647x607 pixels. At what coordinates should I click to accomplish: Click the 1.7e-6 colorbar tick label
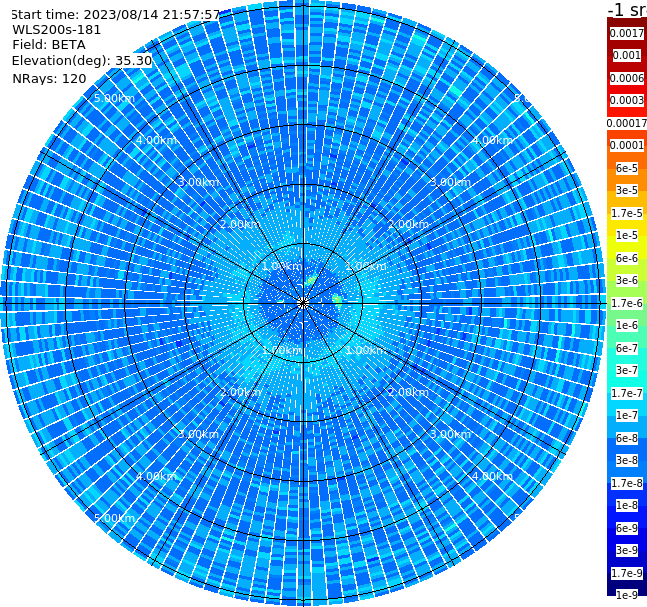(627, 303)
